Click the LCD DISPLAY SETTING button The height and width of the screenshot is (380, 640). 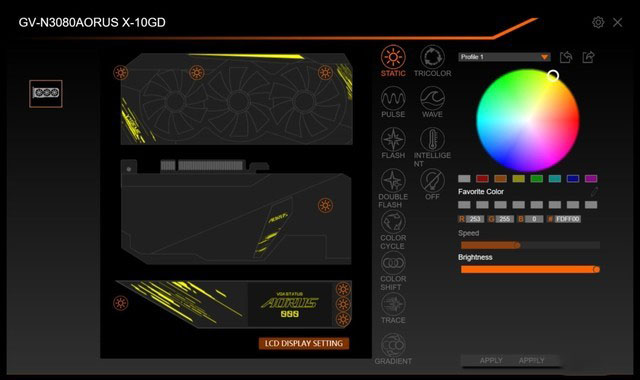(304, 343)
